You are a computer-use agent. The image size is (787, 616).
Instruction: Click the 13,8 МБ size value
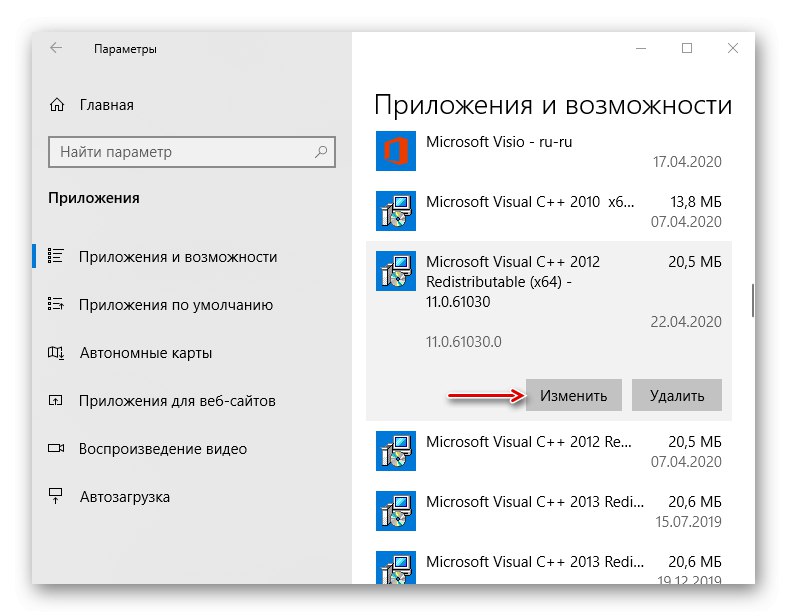(696, 202)
